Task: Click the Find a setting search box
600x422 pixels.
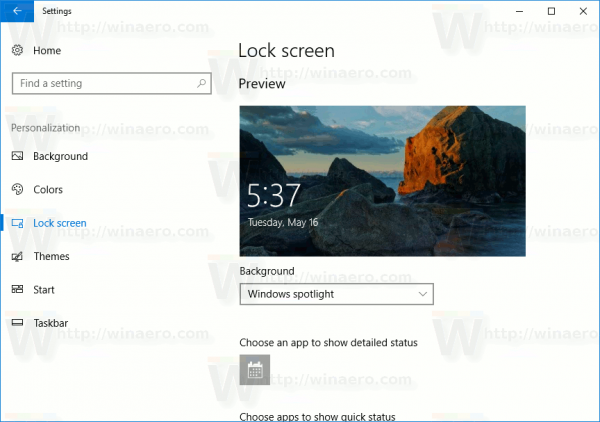Action: (x=111, y=83)
